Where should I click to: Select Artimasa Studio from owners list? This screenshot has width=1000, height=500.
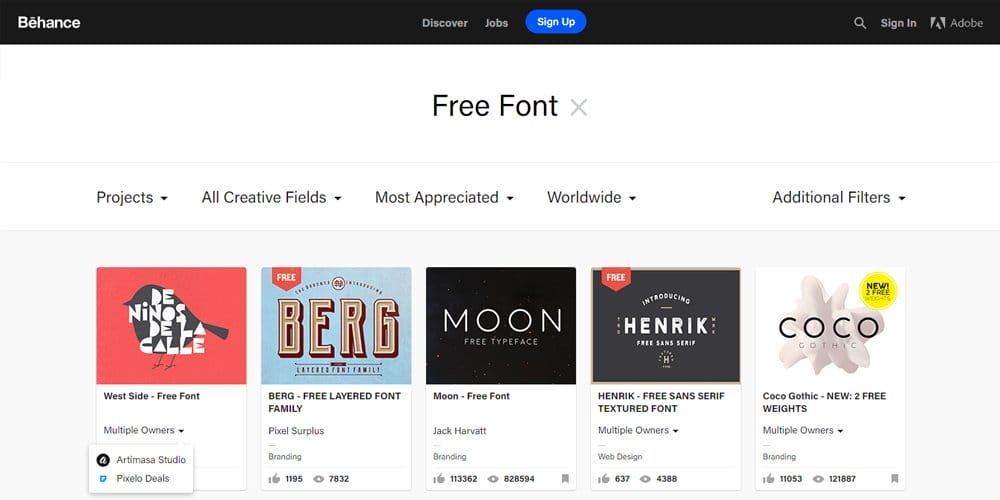coord(141,460)
